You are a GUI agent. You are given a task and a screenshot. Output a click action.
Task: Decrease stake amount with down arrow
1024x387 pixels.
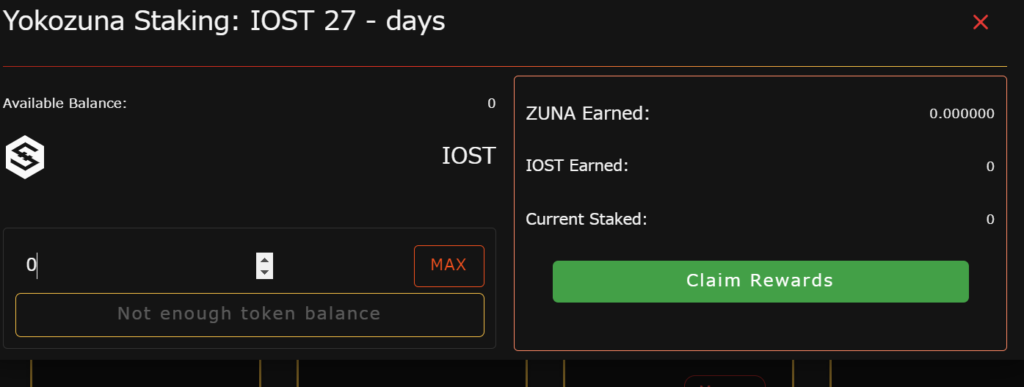264,272
